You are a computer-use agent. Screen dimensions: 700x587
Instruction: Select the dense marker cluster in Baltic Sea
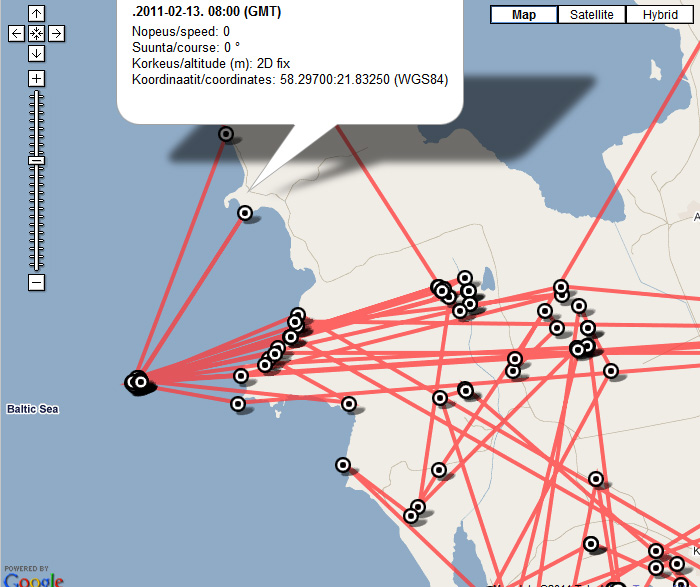tap(139, 381)
